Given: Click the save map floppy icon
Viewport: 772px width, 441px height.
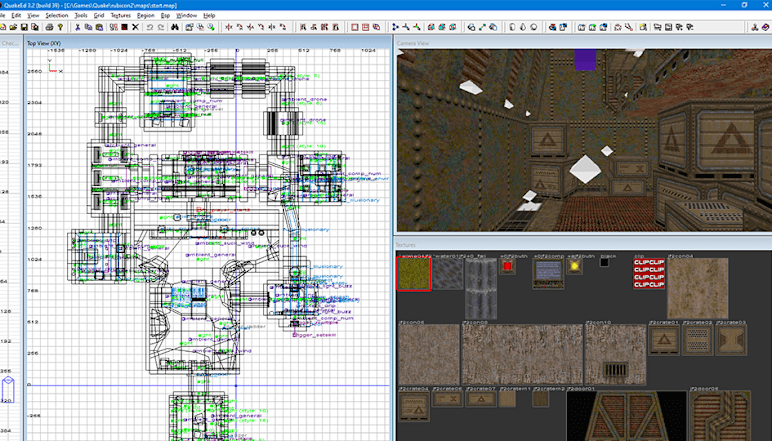Looking at the screenshot, I should click(24, 27).
